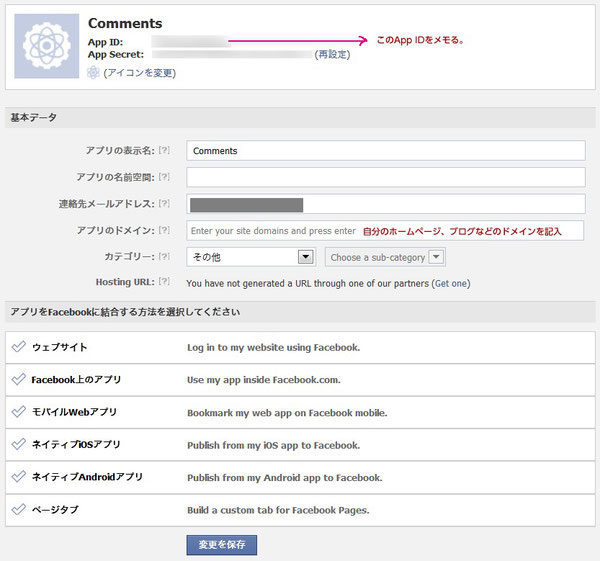
Task: Toggle the Facebook上のアプリ checkmark
Action: [x=18, y=379]
